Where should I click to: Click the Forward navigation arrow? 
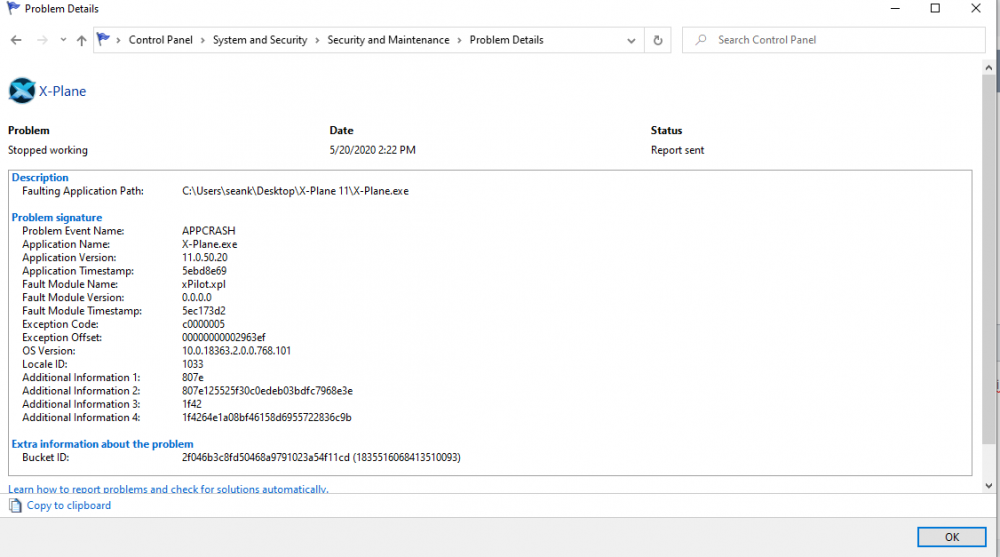[x=42, y=40]
